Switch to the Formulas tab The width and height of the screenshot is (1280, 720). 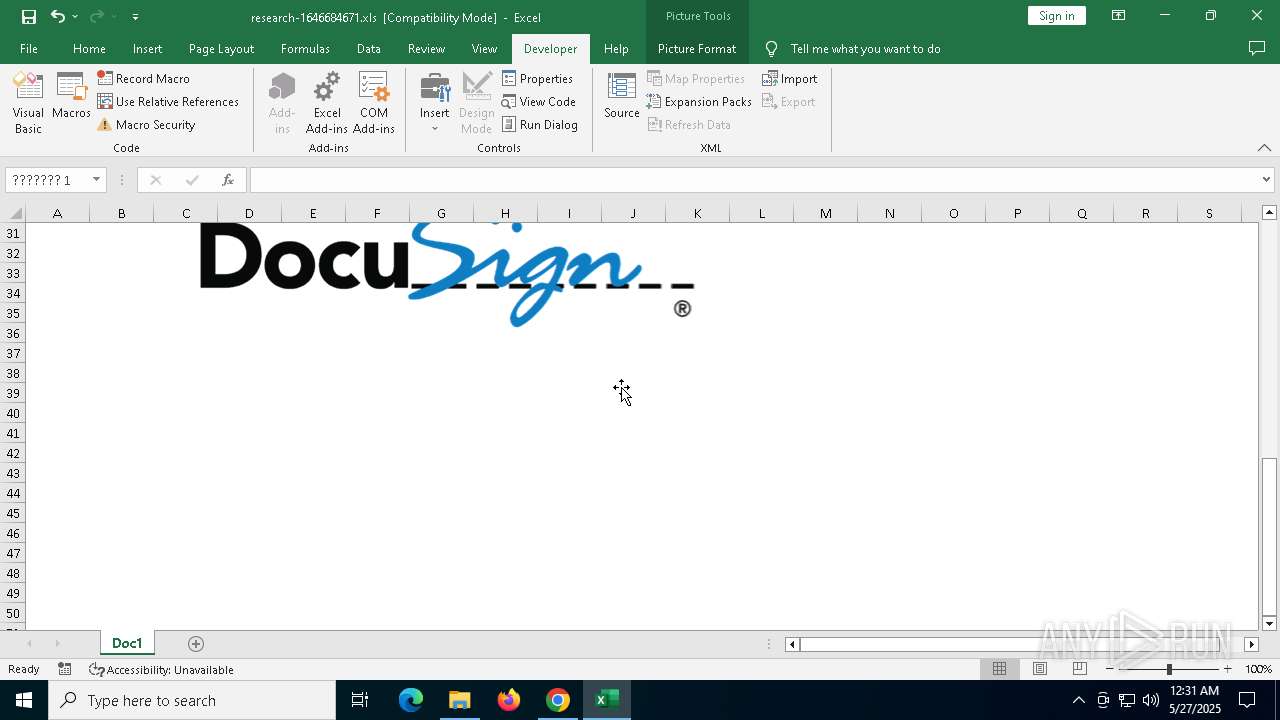[x=305, y=48]
